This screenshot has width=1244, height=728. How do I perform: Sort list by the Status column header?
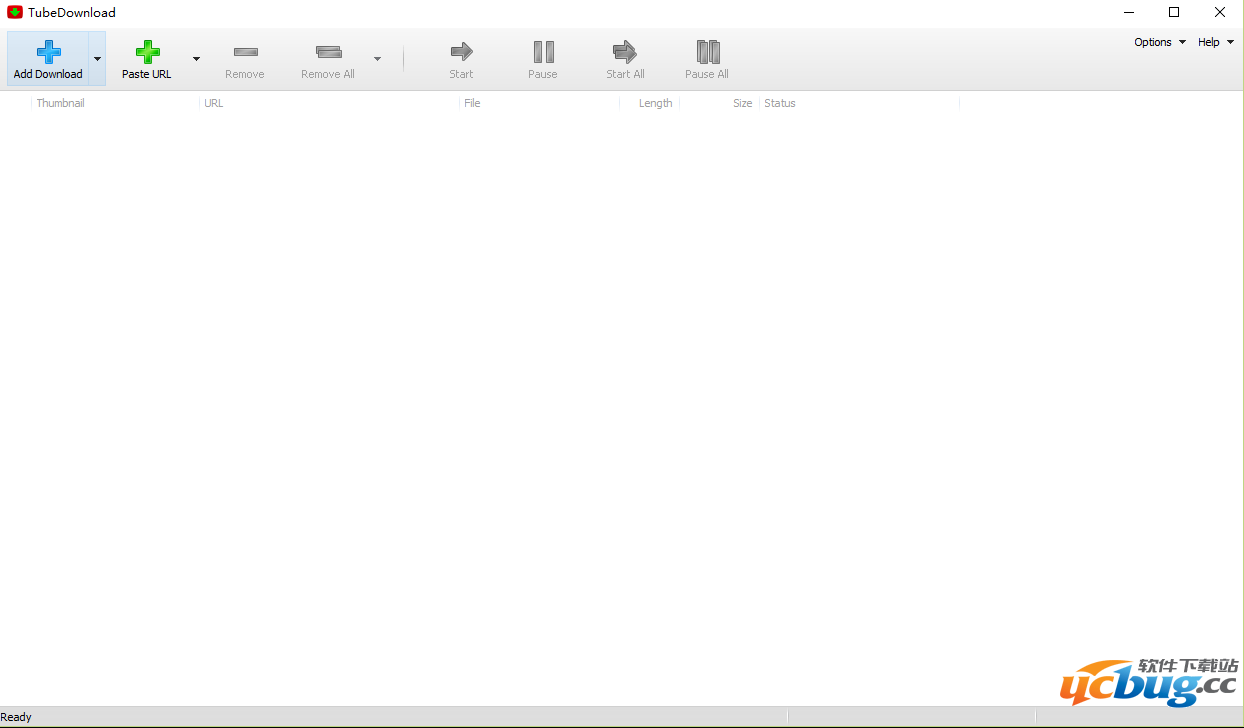pyautogui.click(x=780, y=103)
